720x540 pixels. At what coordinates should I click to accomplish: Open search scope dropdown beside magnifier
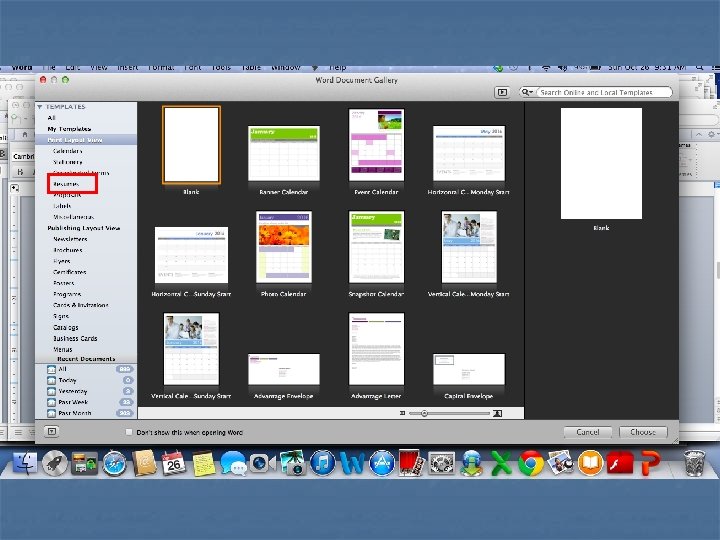527,92
